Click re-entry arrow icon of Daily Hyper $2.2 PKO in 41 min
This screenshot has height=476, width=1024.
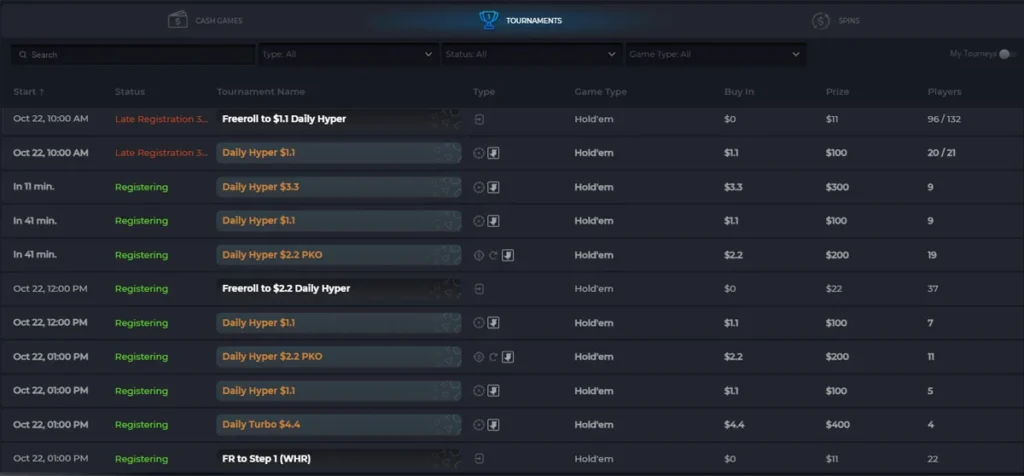tap(493, 255)
